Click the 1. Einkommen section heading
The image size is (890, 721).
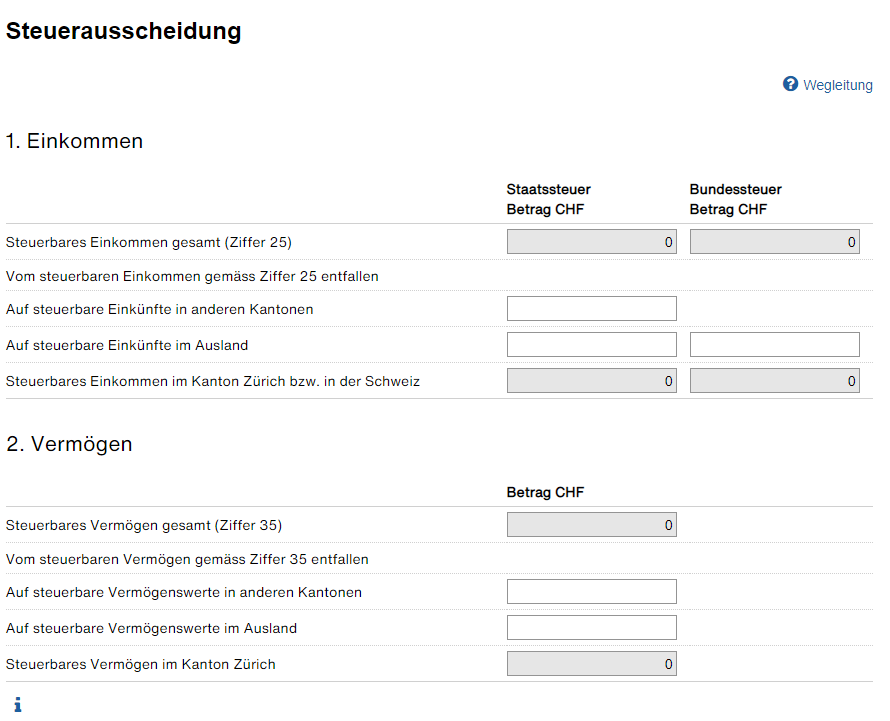pyautogui.click(x=74, y=141)
